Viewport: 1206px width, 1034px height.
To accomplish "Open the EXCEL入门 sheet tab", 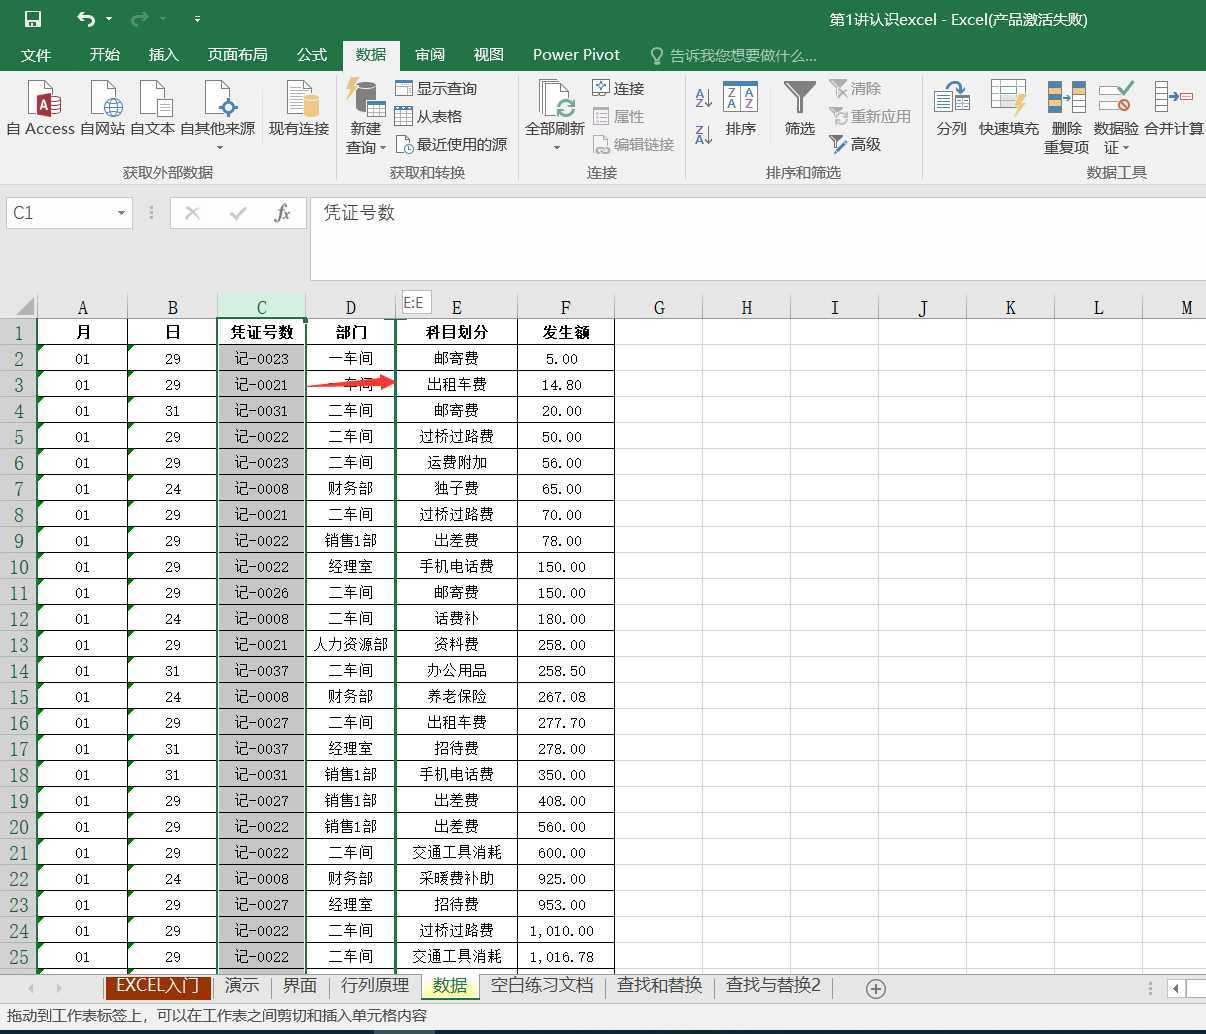I will tap(158, 986).
